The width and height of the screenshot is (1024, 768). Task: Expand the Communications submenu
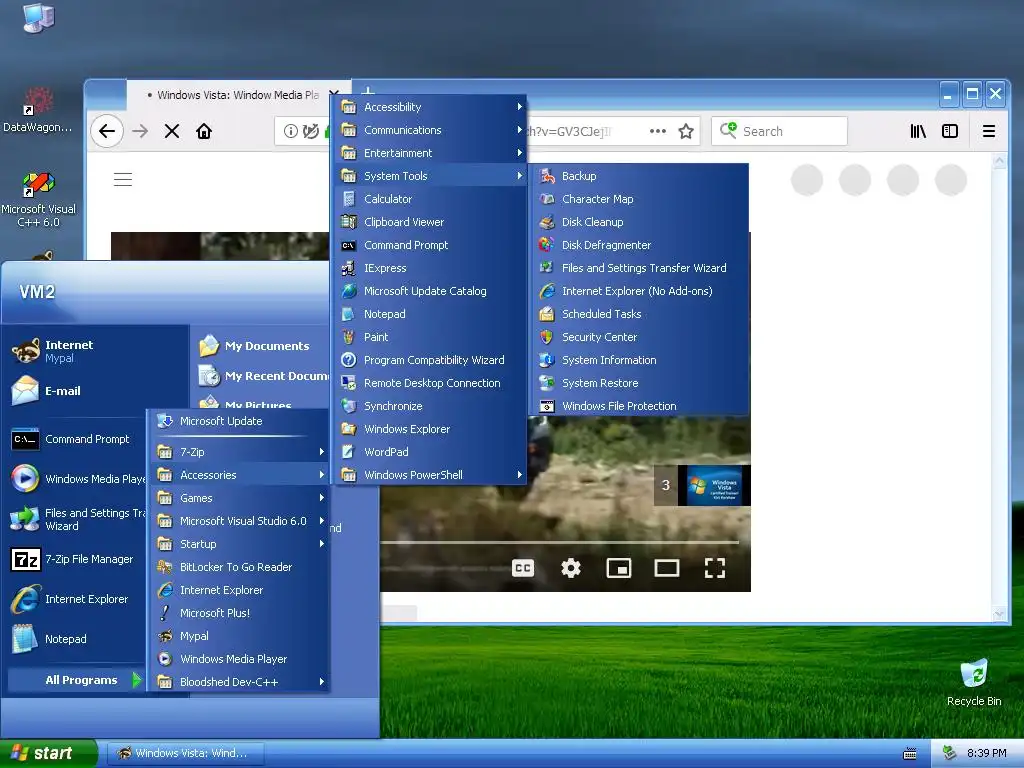point(430,130)
